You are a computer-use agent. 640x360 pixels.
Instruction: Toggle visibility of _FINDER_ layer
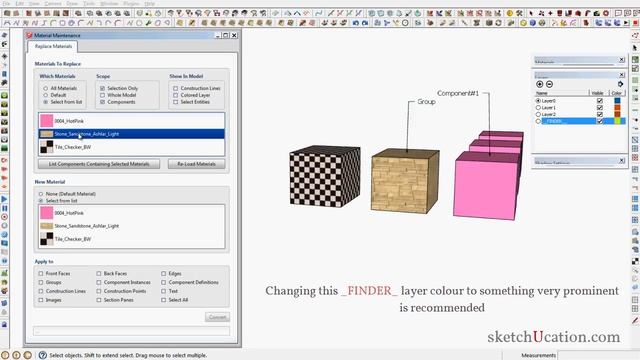600,121
